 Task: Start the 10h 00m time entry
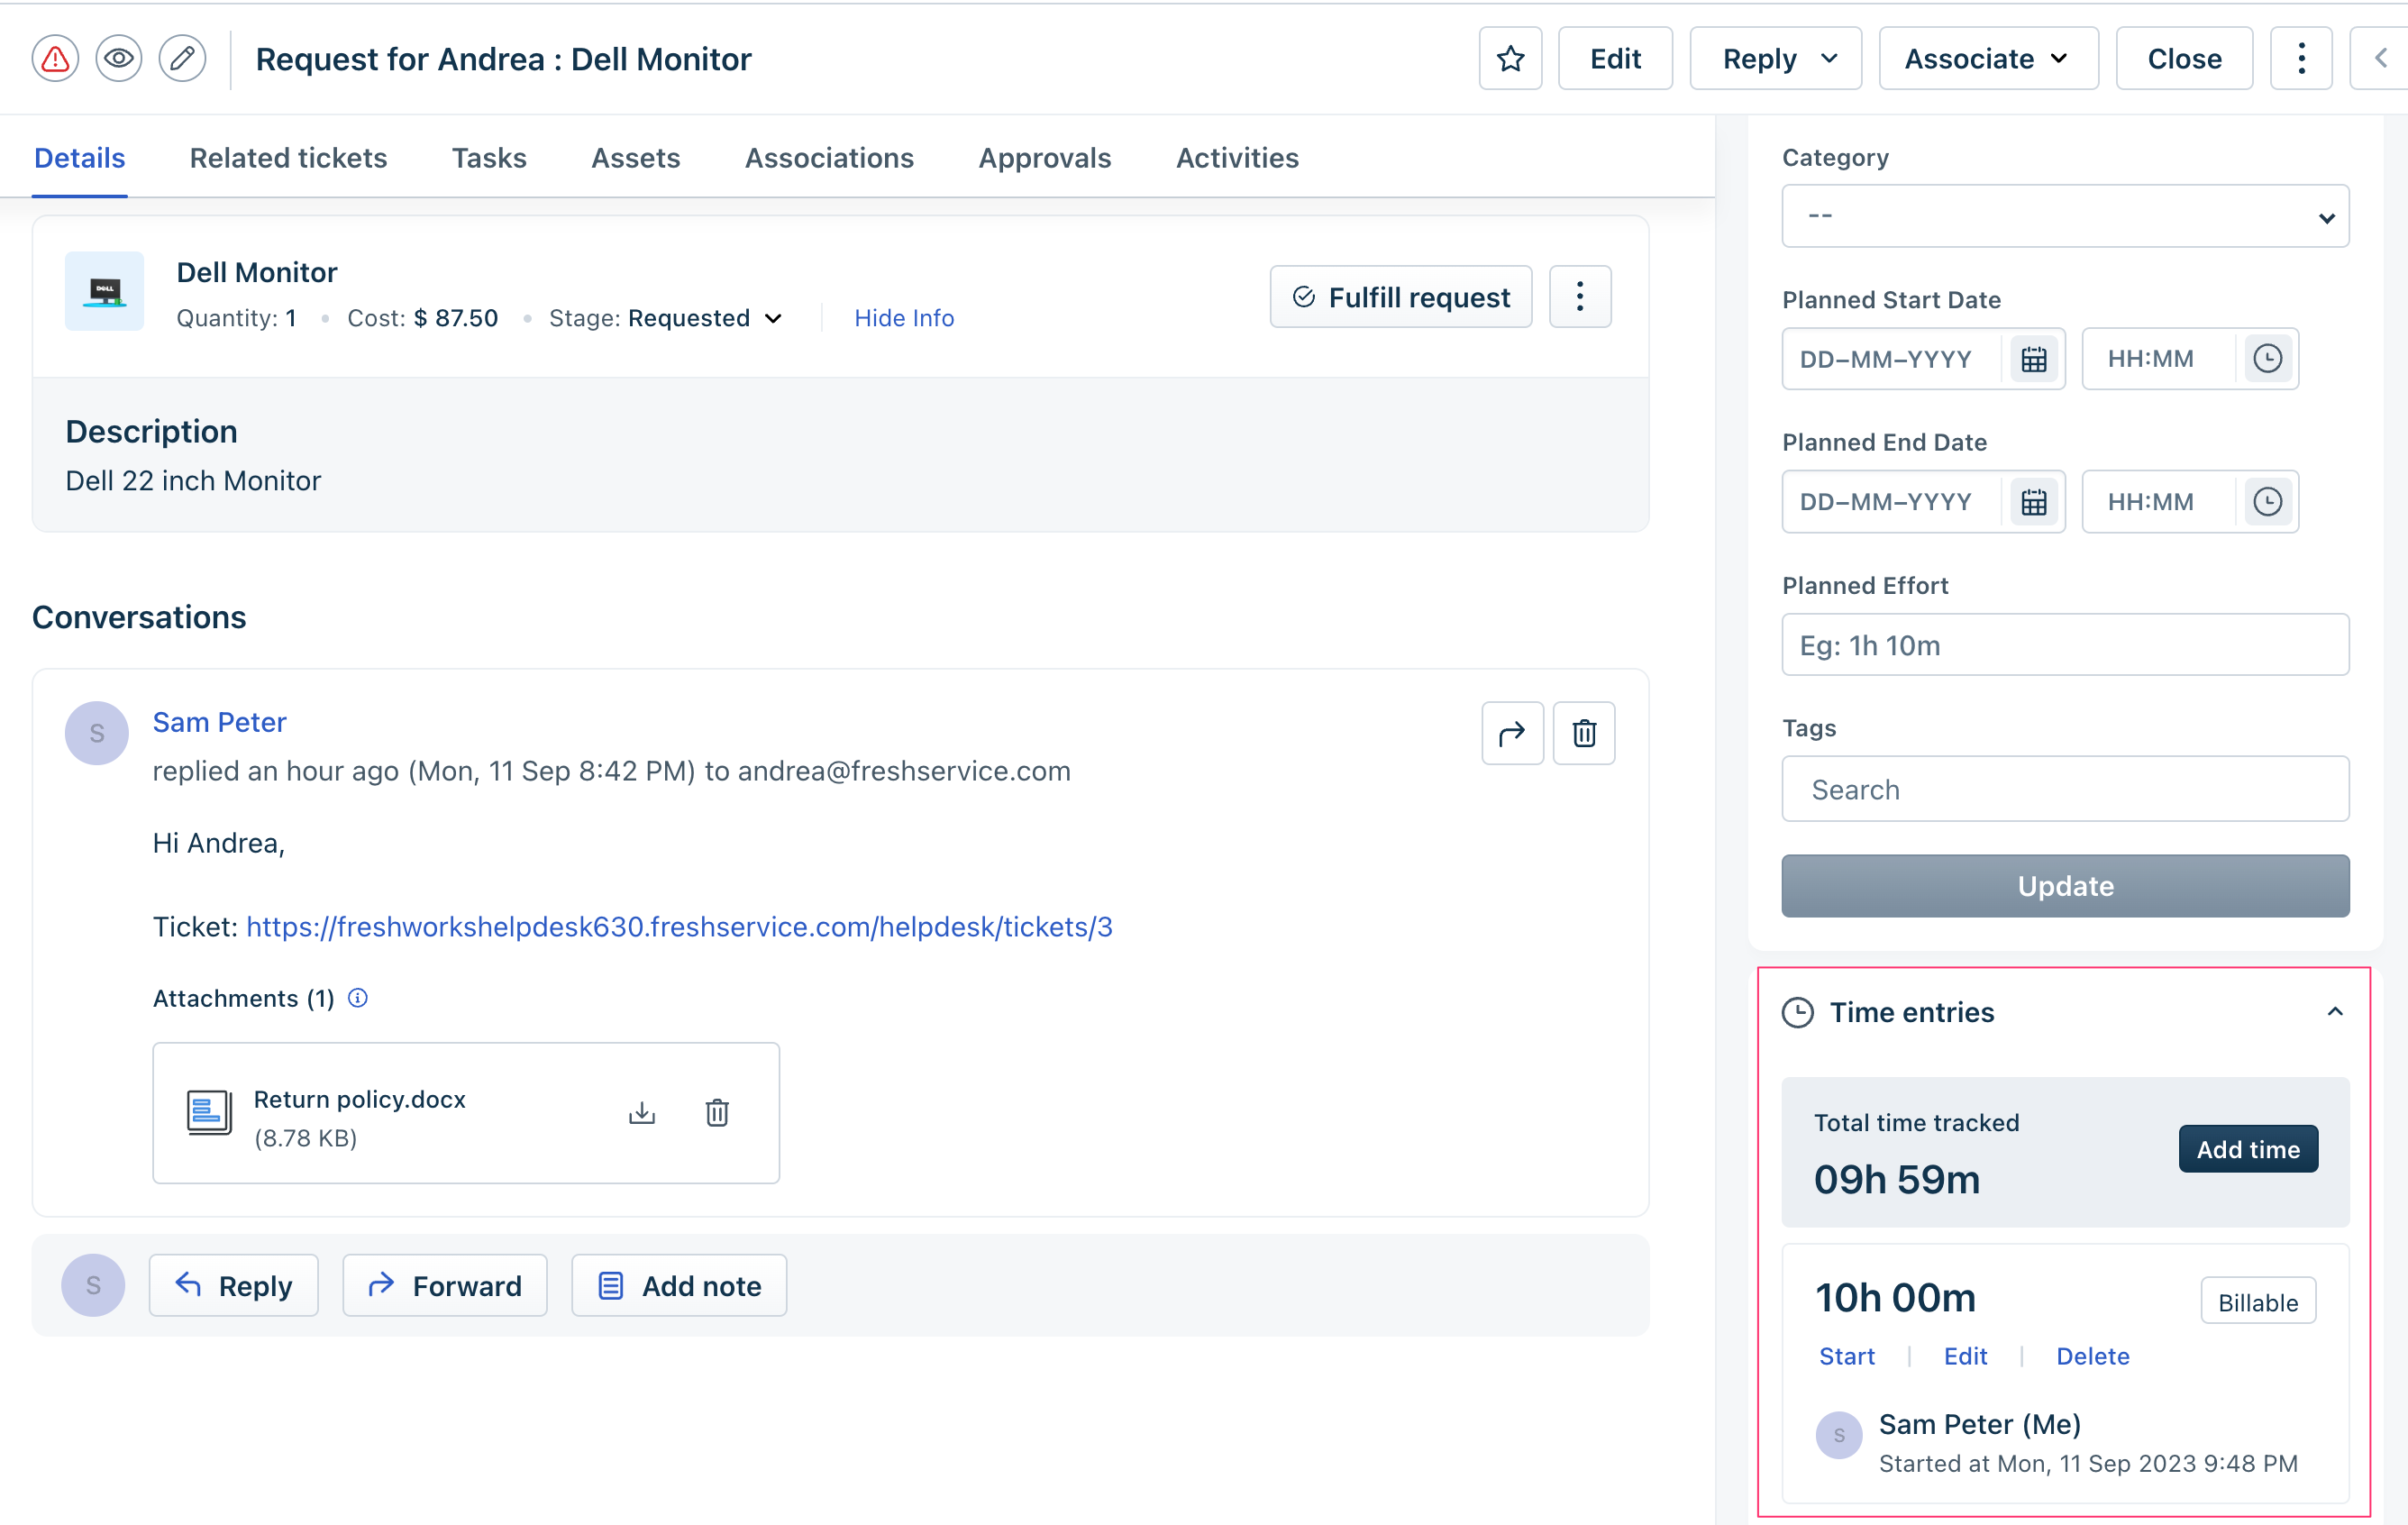pos(1847,1357)
